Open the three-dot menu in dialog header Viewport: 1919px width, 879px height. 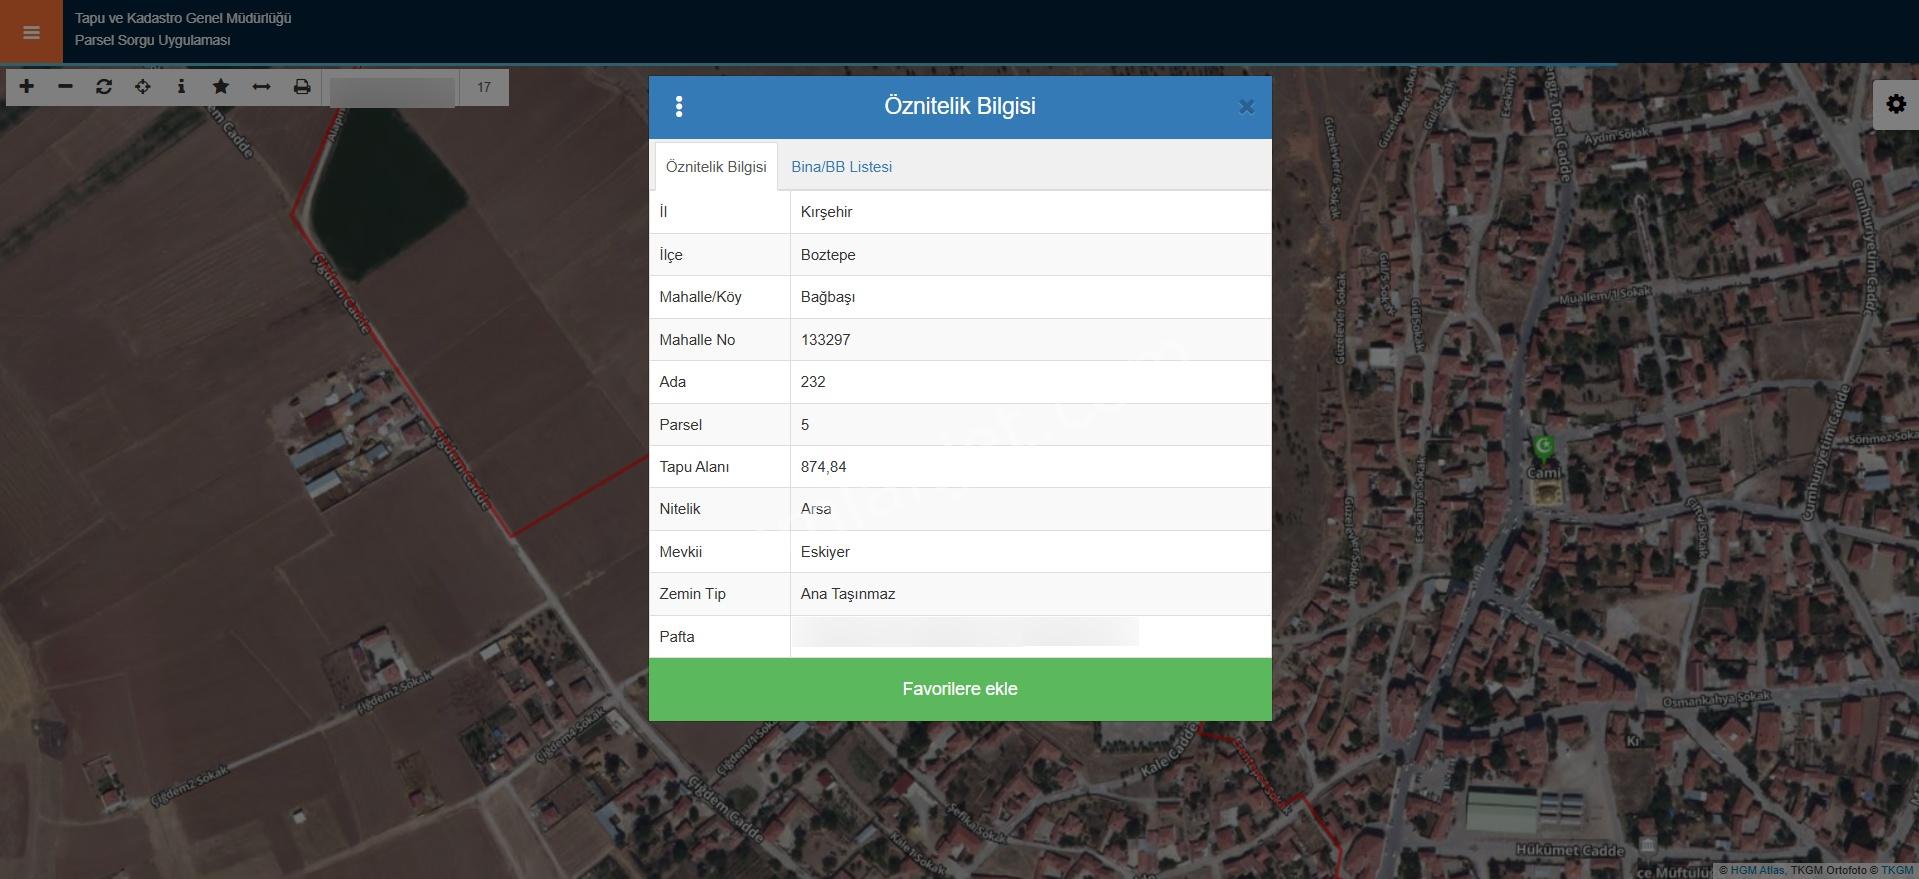coord(679,106)
